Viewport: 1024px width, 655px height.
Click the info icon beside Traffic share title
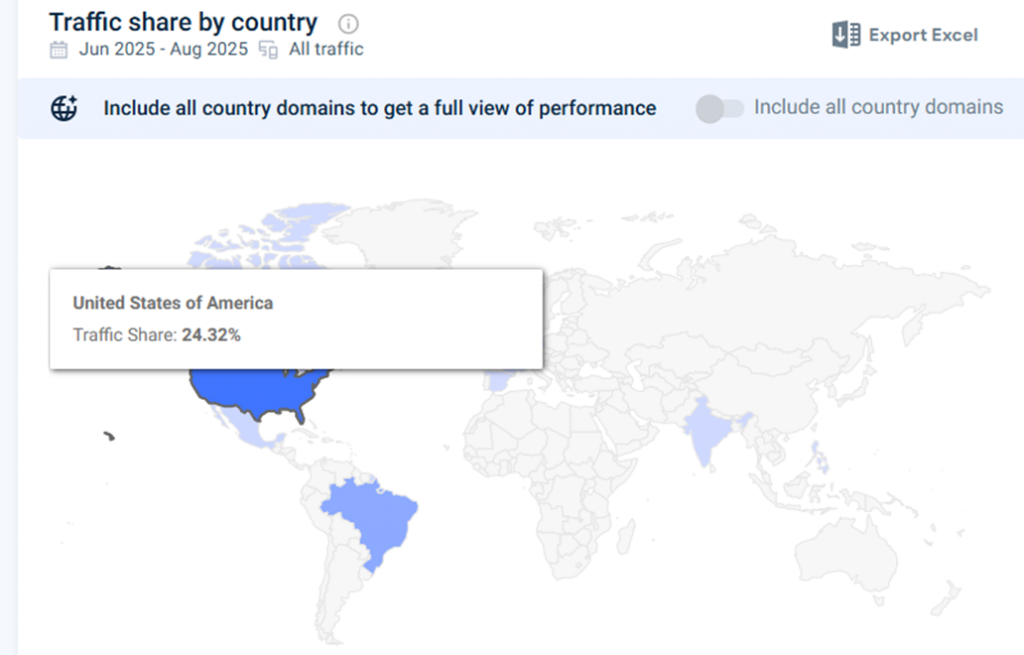[x=348, y=24]
